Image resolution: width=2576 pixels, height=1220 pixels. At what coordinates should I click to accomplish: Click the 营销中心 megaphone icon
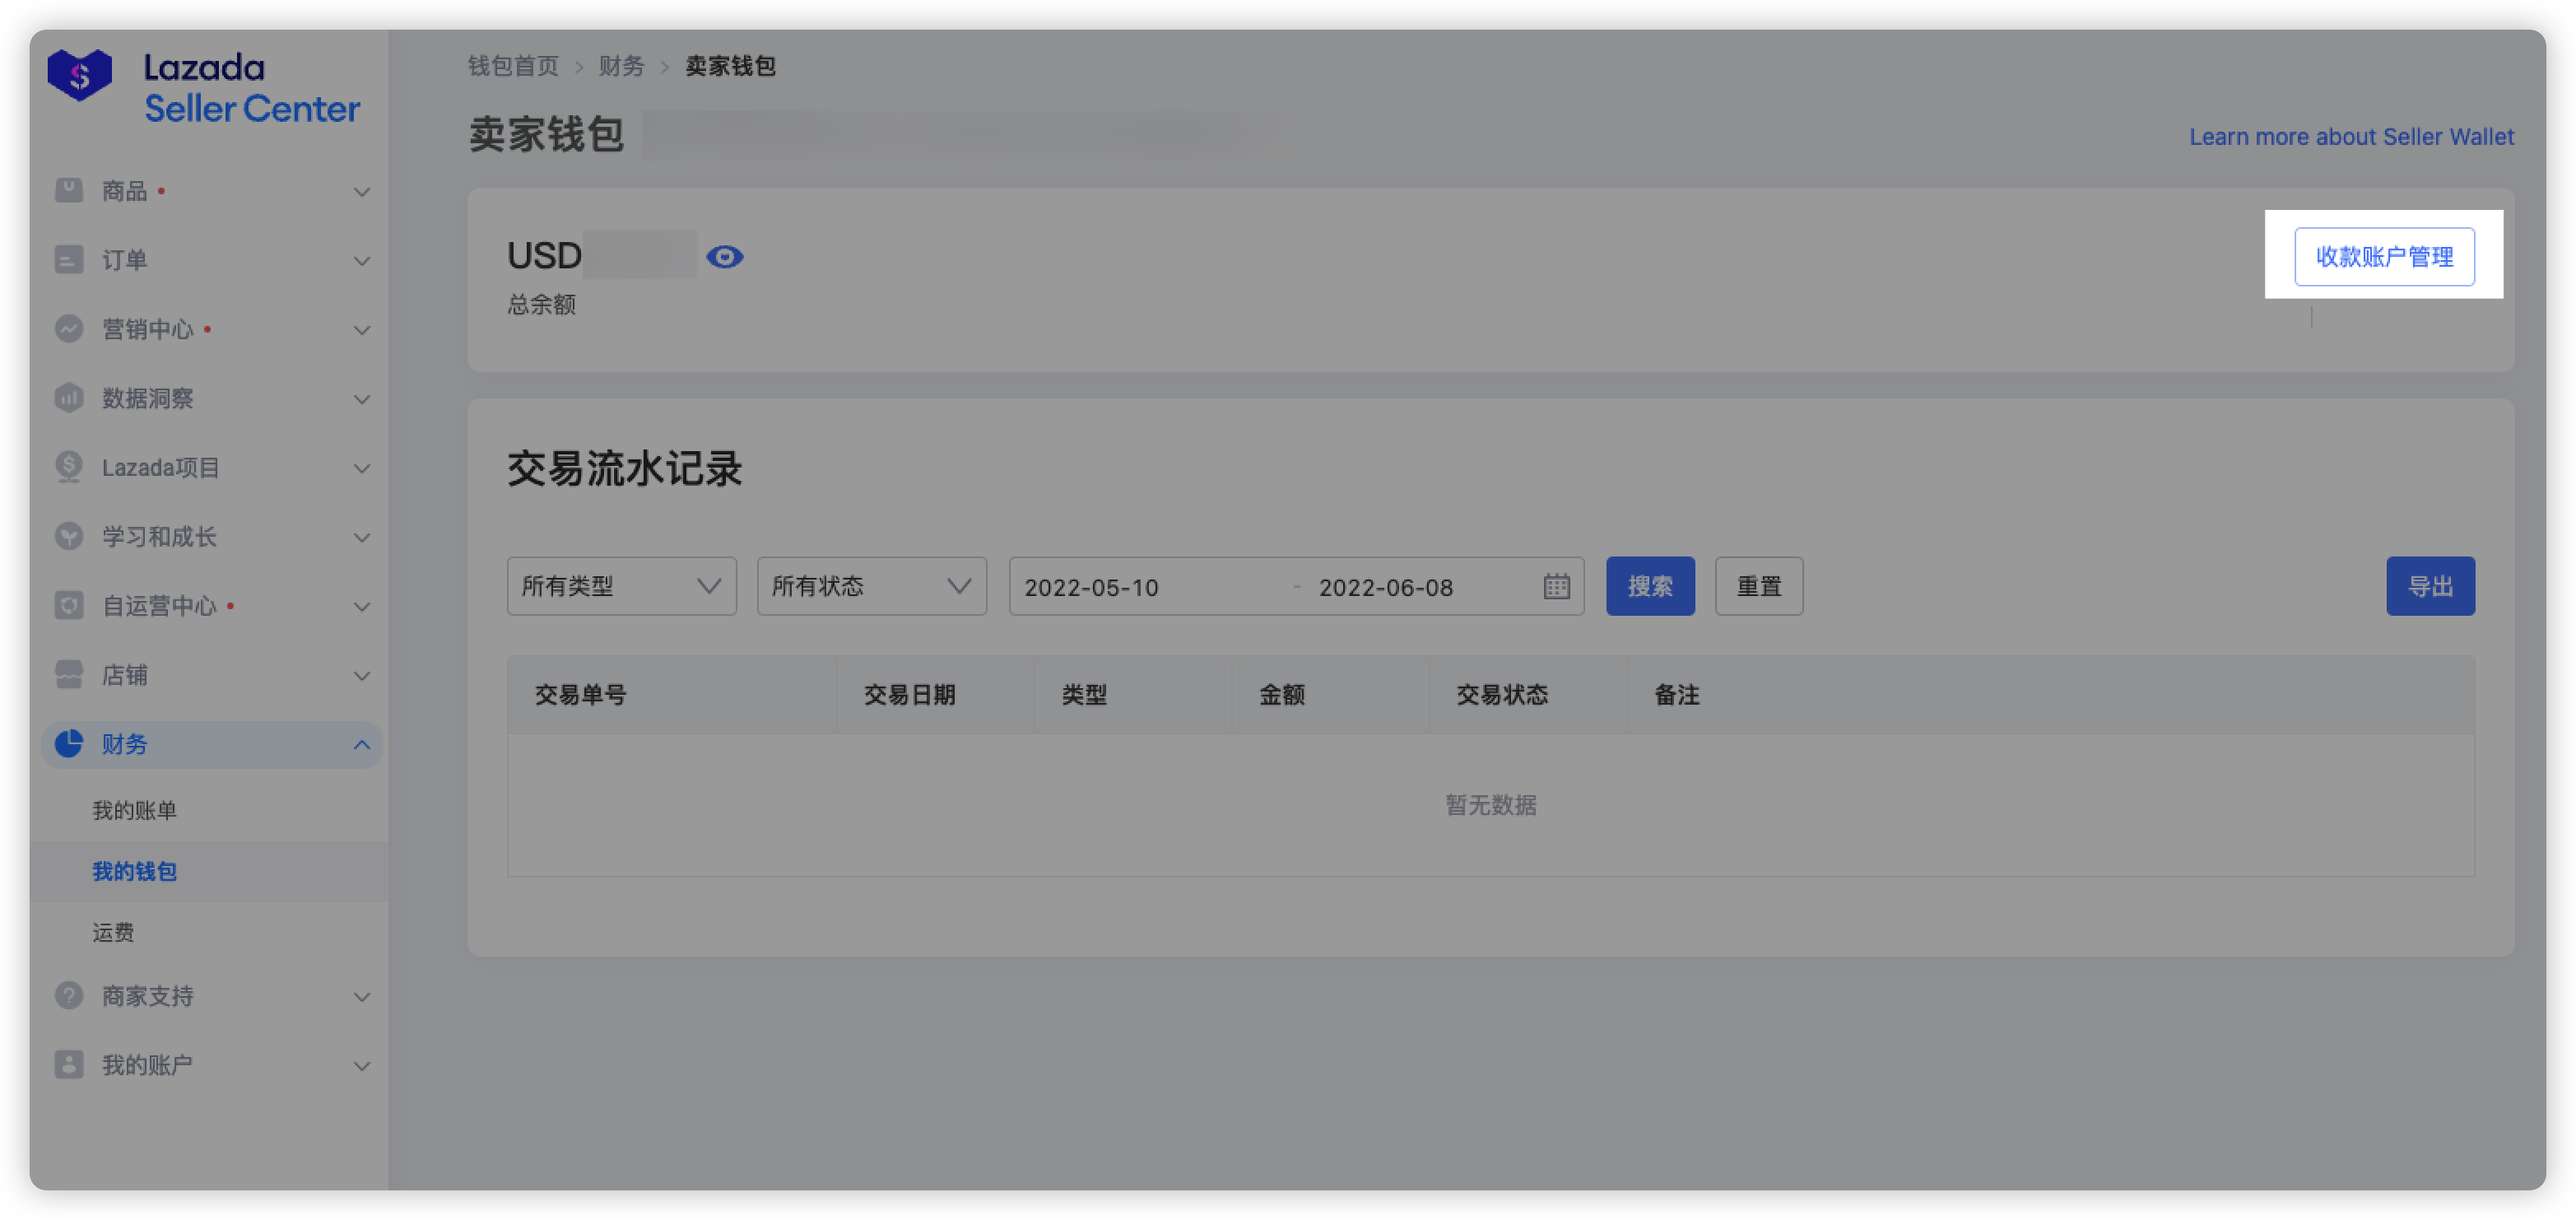68,329
